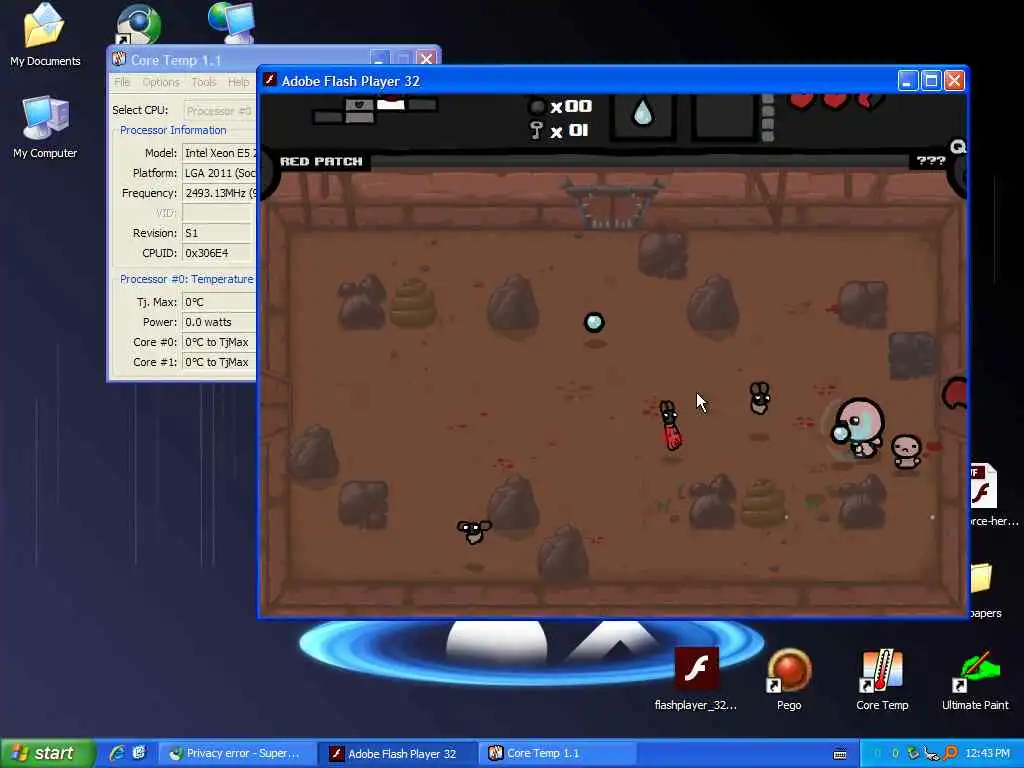This screenshot has width=1024, height=768.
Task: Click the fly enemy with red blood trail
Action: click(x=669, y=425)
